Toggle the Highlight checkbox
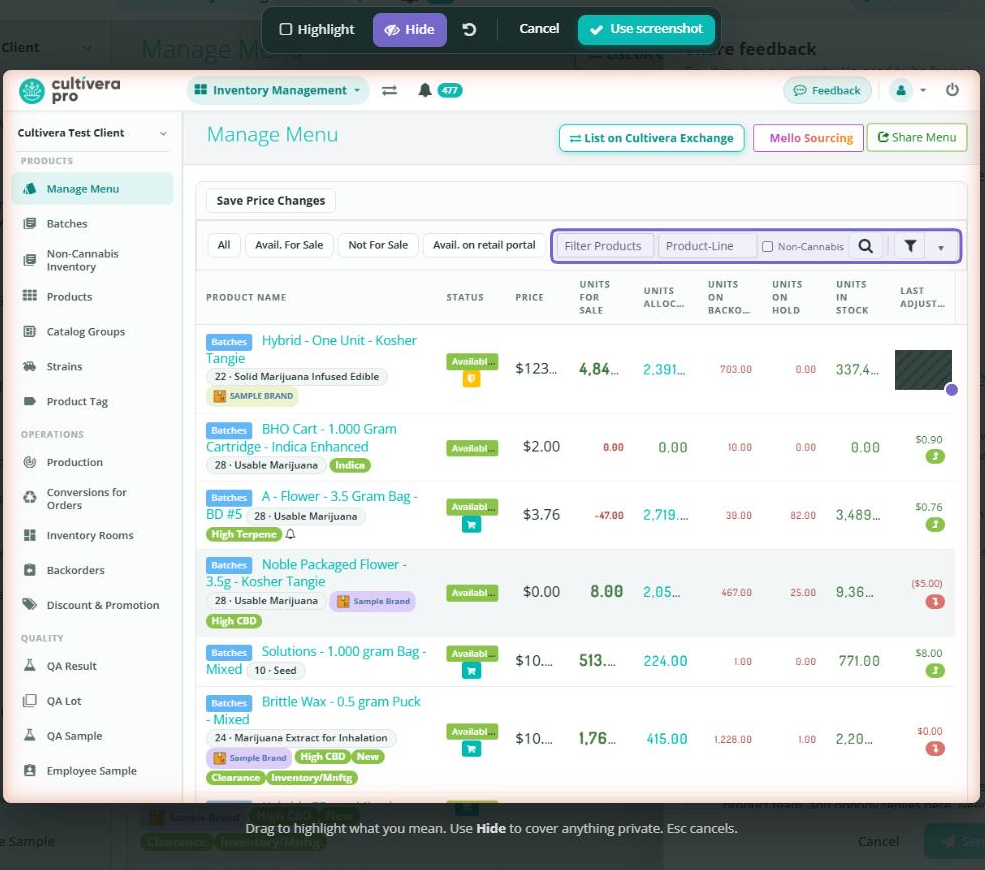Viewport: 985px width, 870px height. [286, 30]
